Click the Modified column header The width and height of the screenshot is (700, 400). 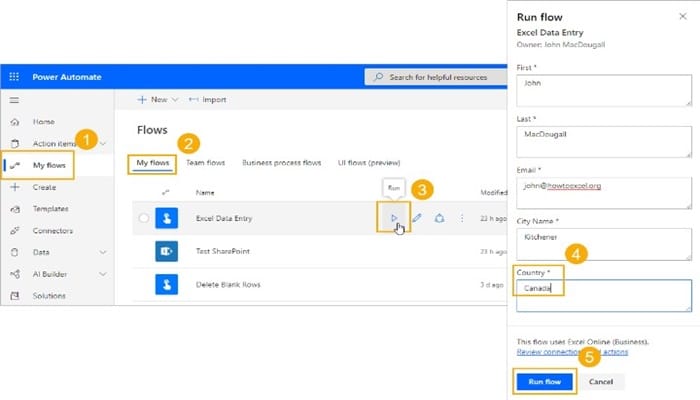494,192
